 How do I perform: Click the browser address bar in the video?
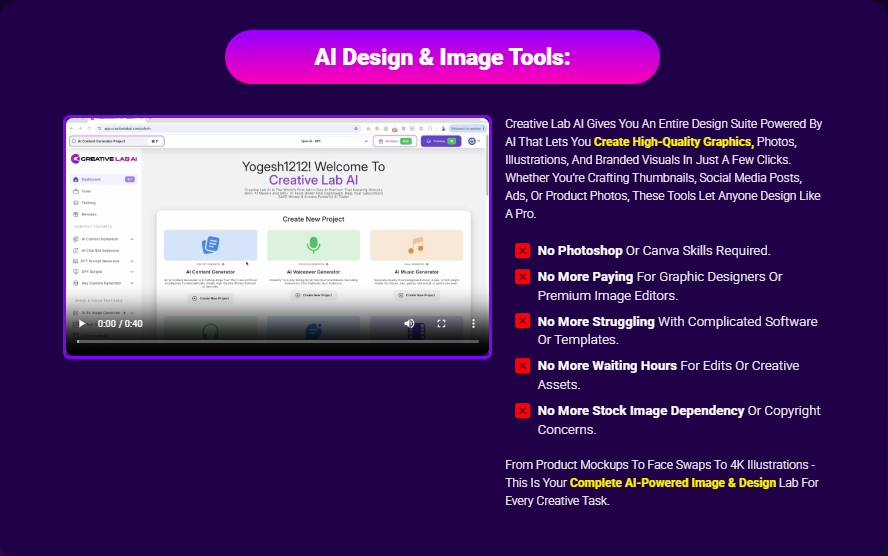[227, 129]
